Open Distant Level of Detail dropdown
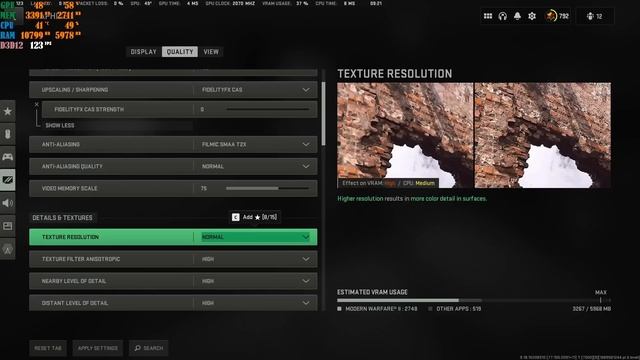The image size is (640, 360). [173, 303]
